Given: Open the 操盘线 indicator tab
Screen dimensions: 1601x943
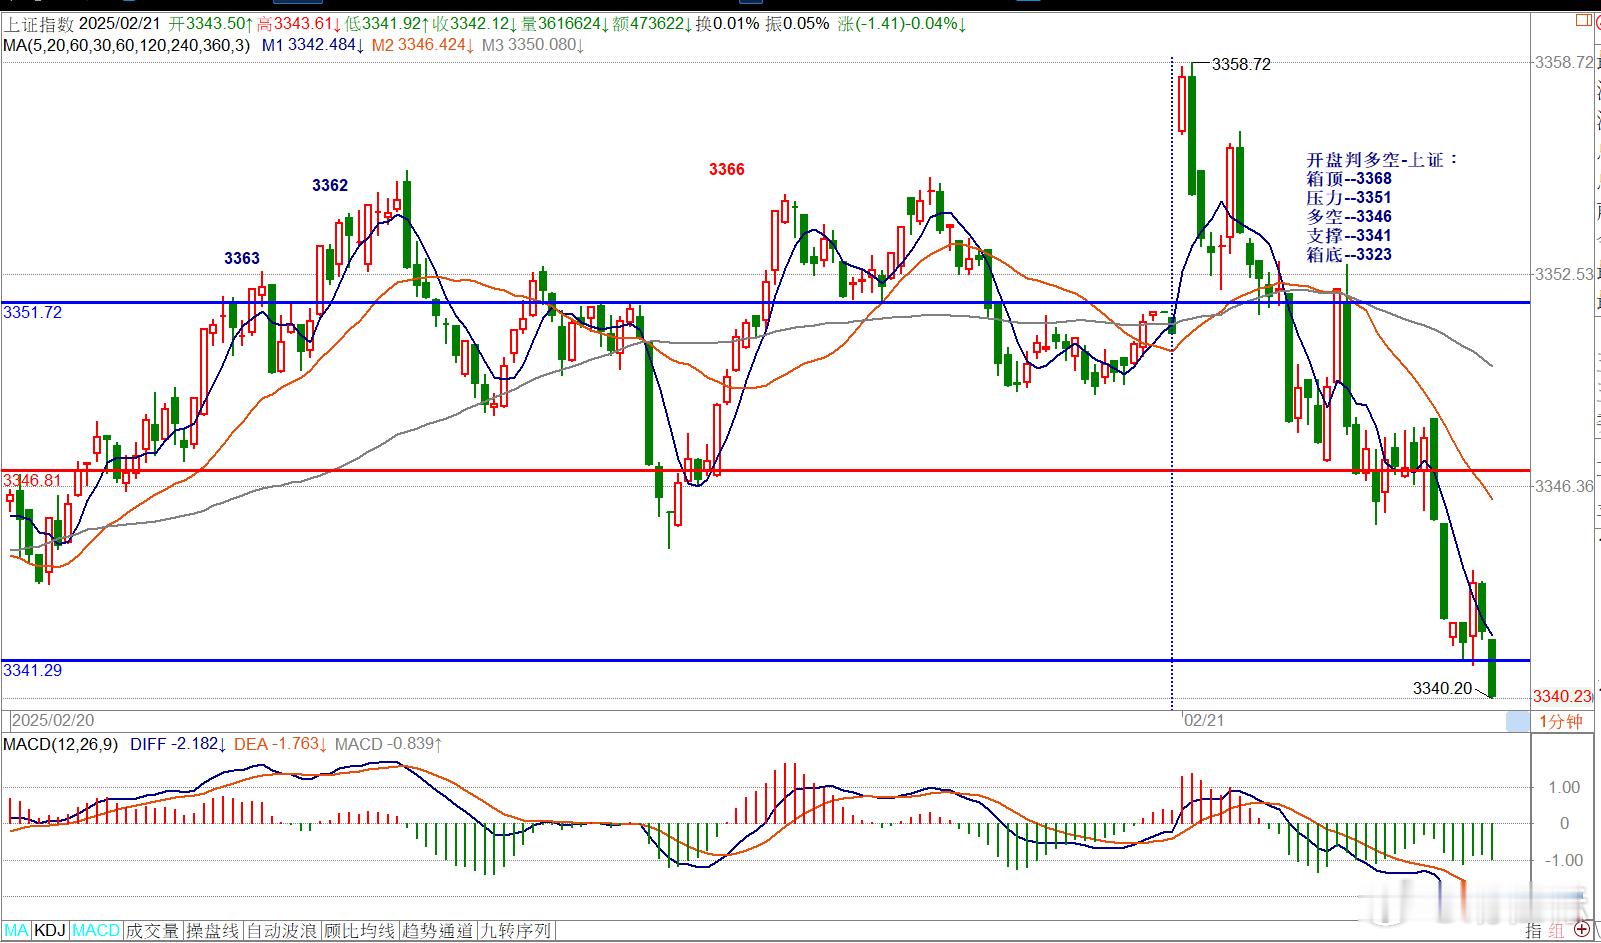Looking at the screenshot, I should 213,930.
